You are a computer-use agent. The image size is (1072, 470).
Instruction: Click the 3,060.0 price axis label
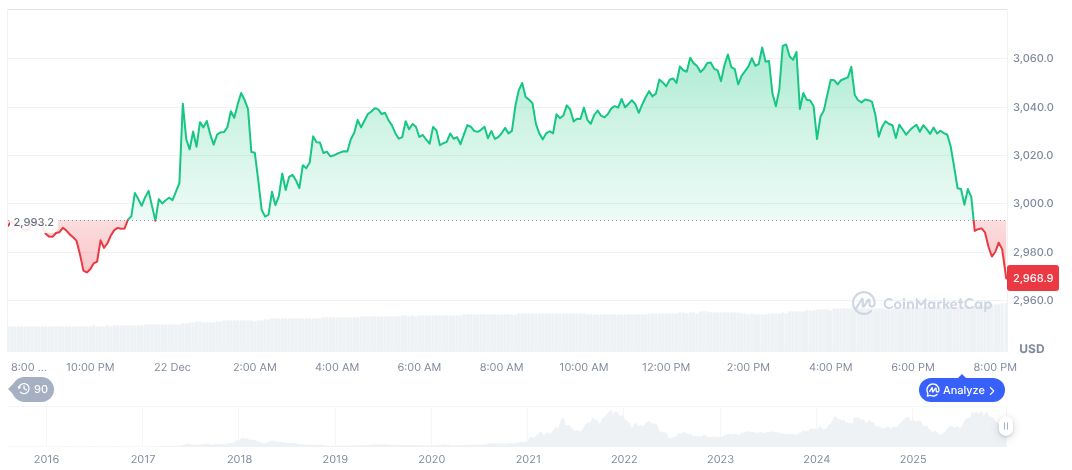pyautogui.click(x=1034, y=58)
